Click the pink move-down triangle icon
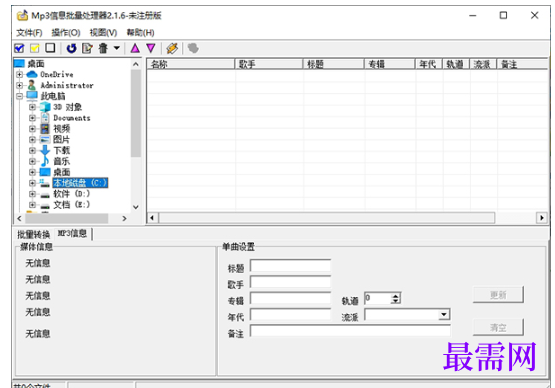This screenshot has width=555, height=388. click(x=151, y=48)
